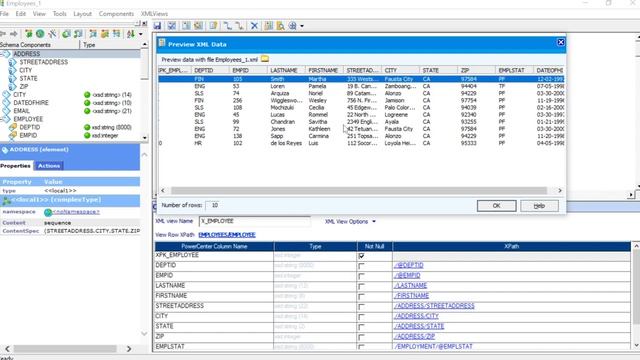Toggle the Not Null checkbox for LASTNAME
640x360 pixels.
(361, 286)
